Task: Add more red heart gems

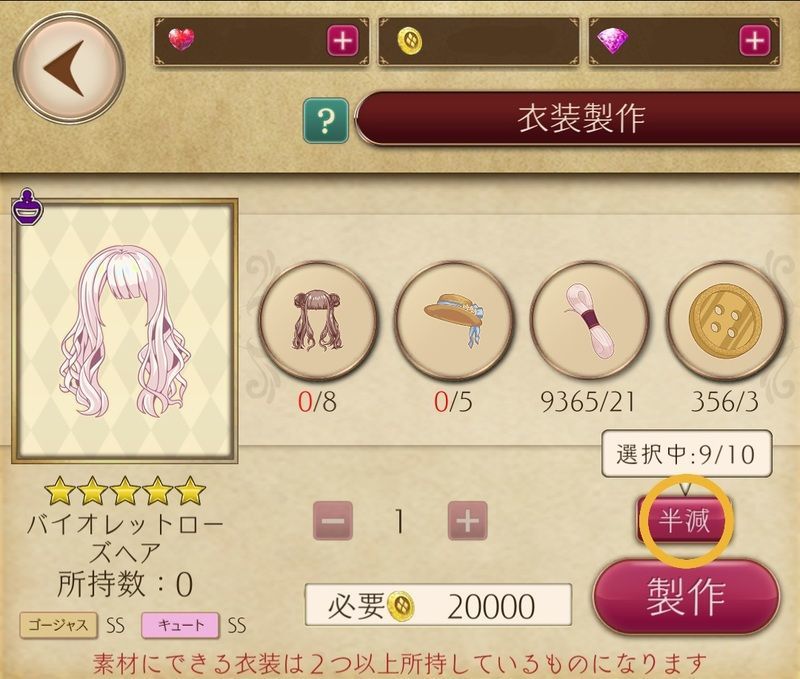Action: (x=343, y=40)
